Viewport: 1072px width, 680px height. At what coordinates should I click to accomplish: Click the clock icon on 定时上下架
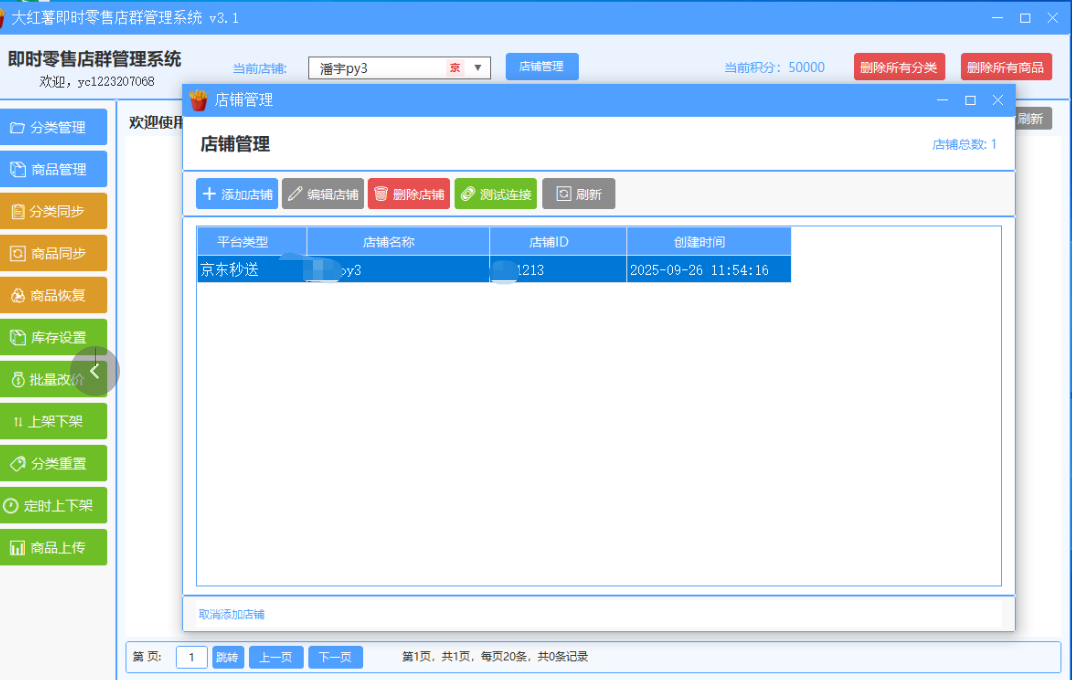point(11,506)
